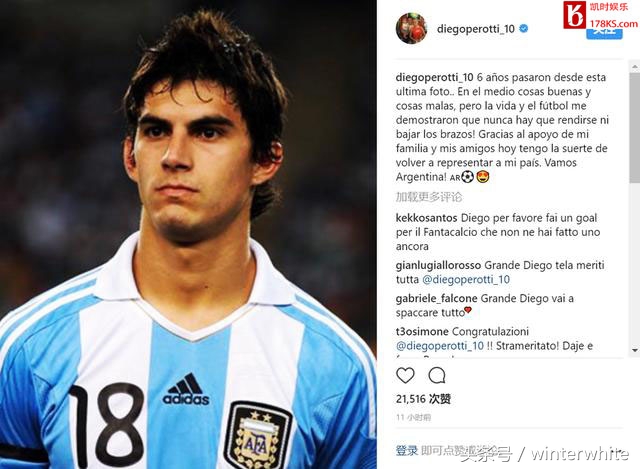Click the verified badge next to diegoperotti_10
Screen dimensions: 640x469
[x=524, y=29]
